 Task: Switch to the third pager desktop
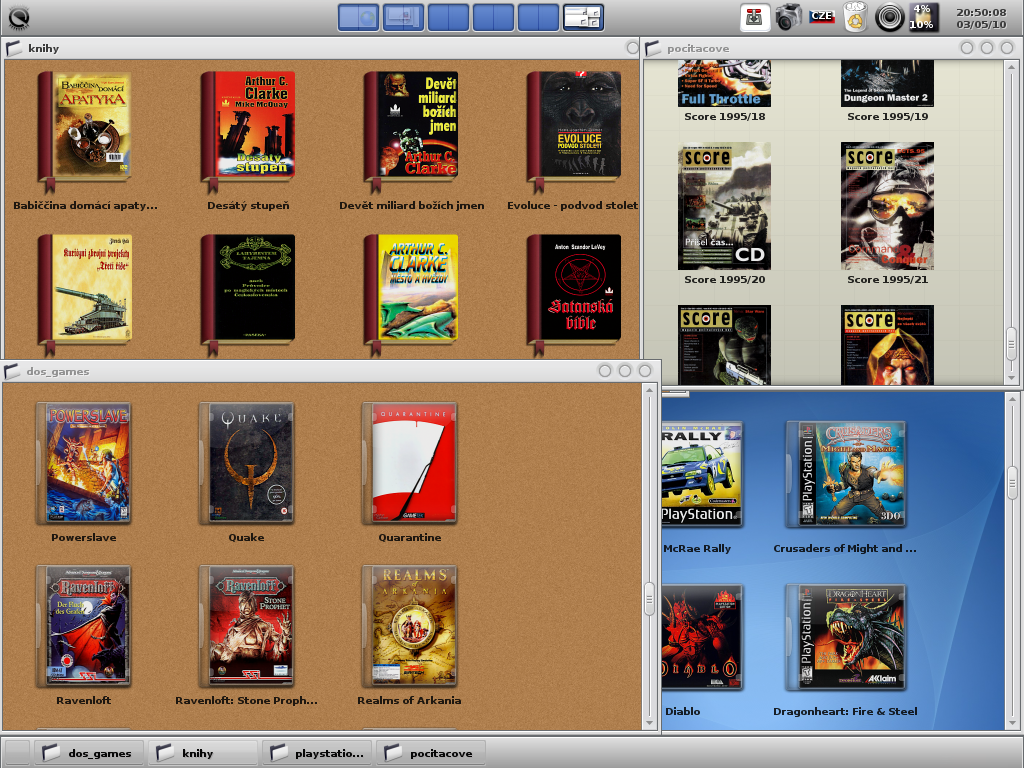pyautogui.click(x=448, y=18)
